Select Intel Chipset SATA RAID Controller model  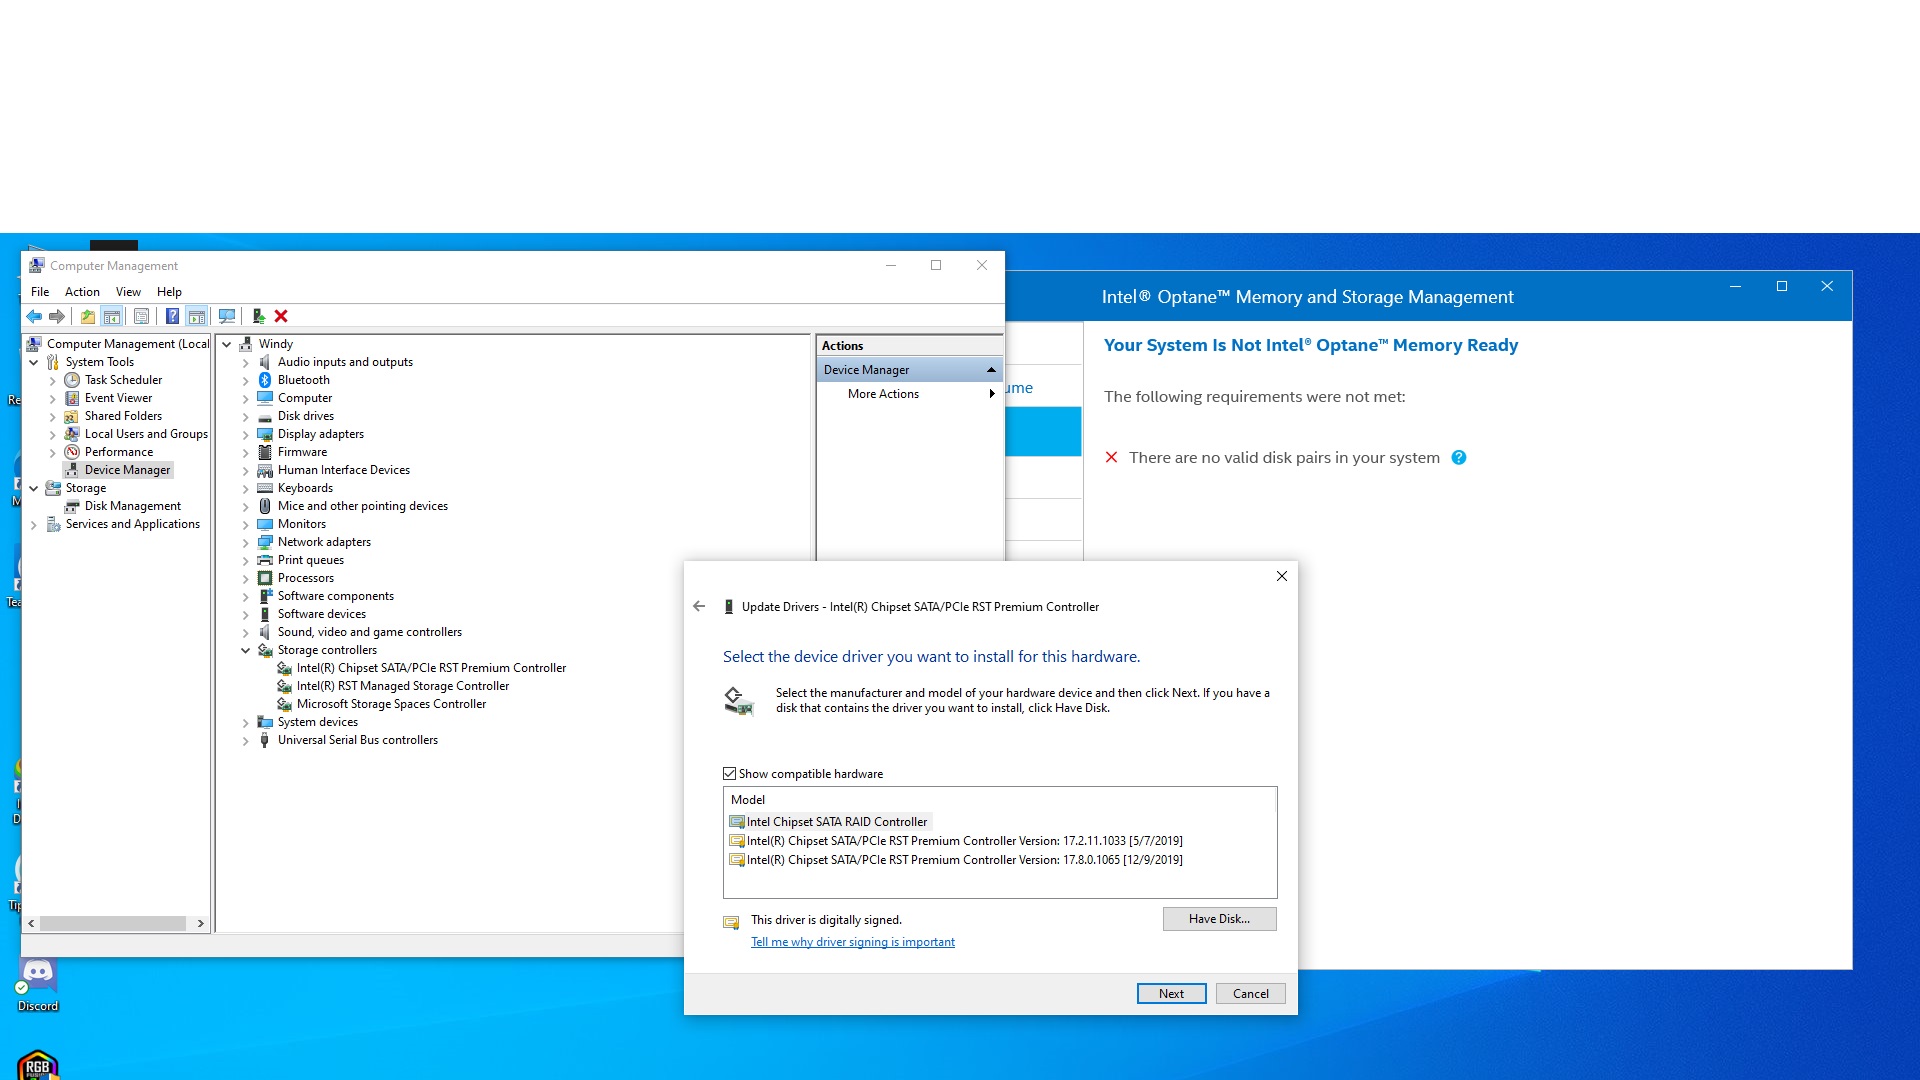pyautogui.click(x=836, y=822)
